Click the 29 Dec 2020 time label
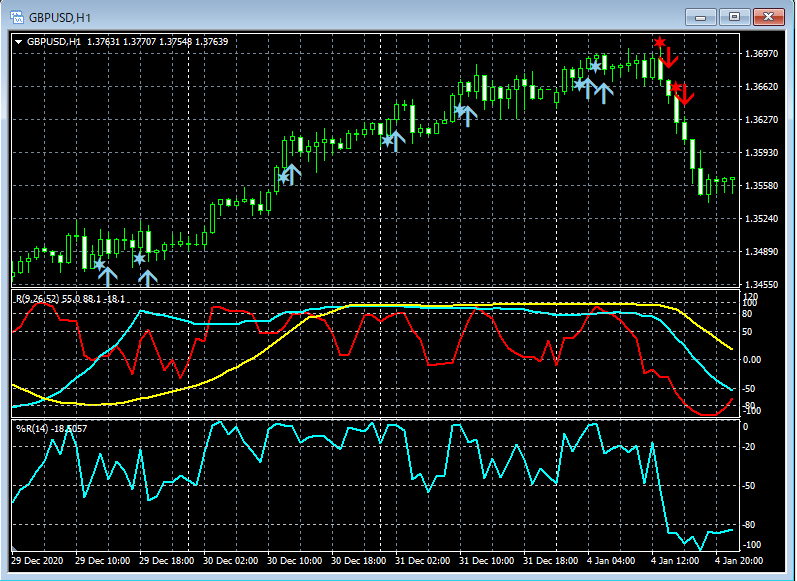797x581 pixels. (37, 561)
